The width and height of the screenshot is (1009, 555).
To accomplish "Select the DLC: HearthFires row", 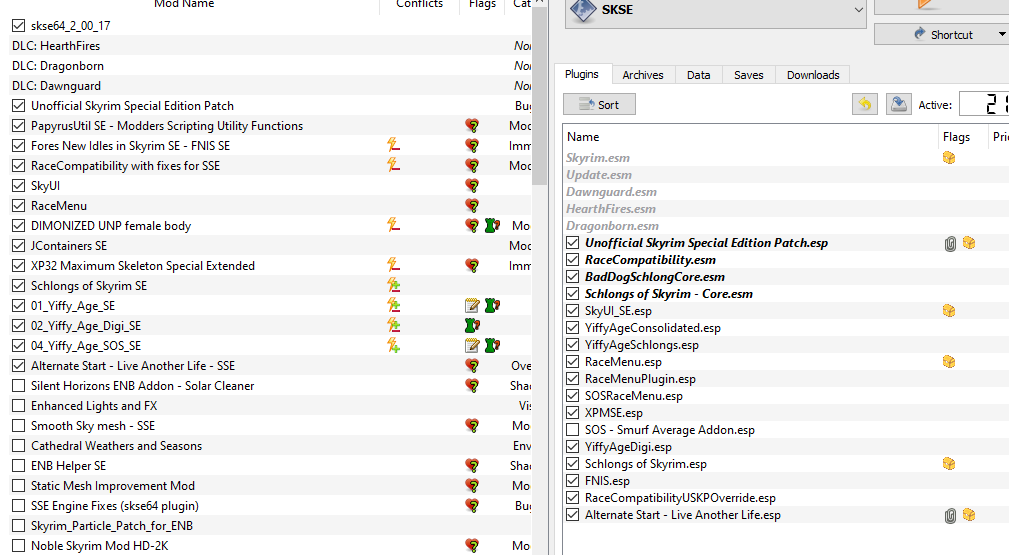I will 270,46.
